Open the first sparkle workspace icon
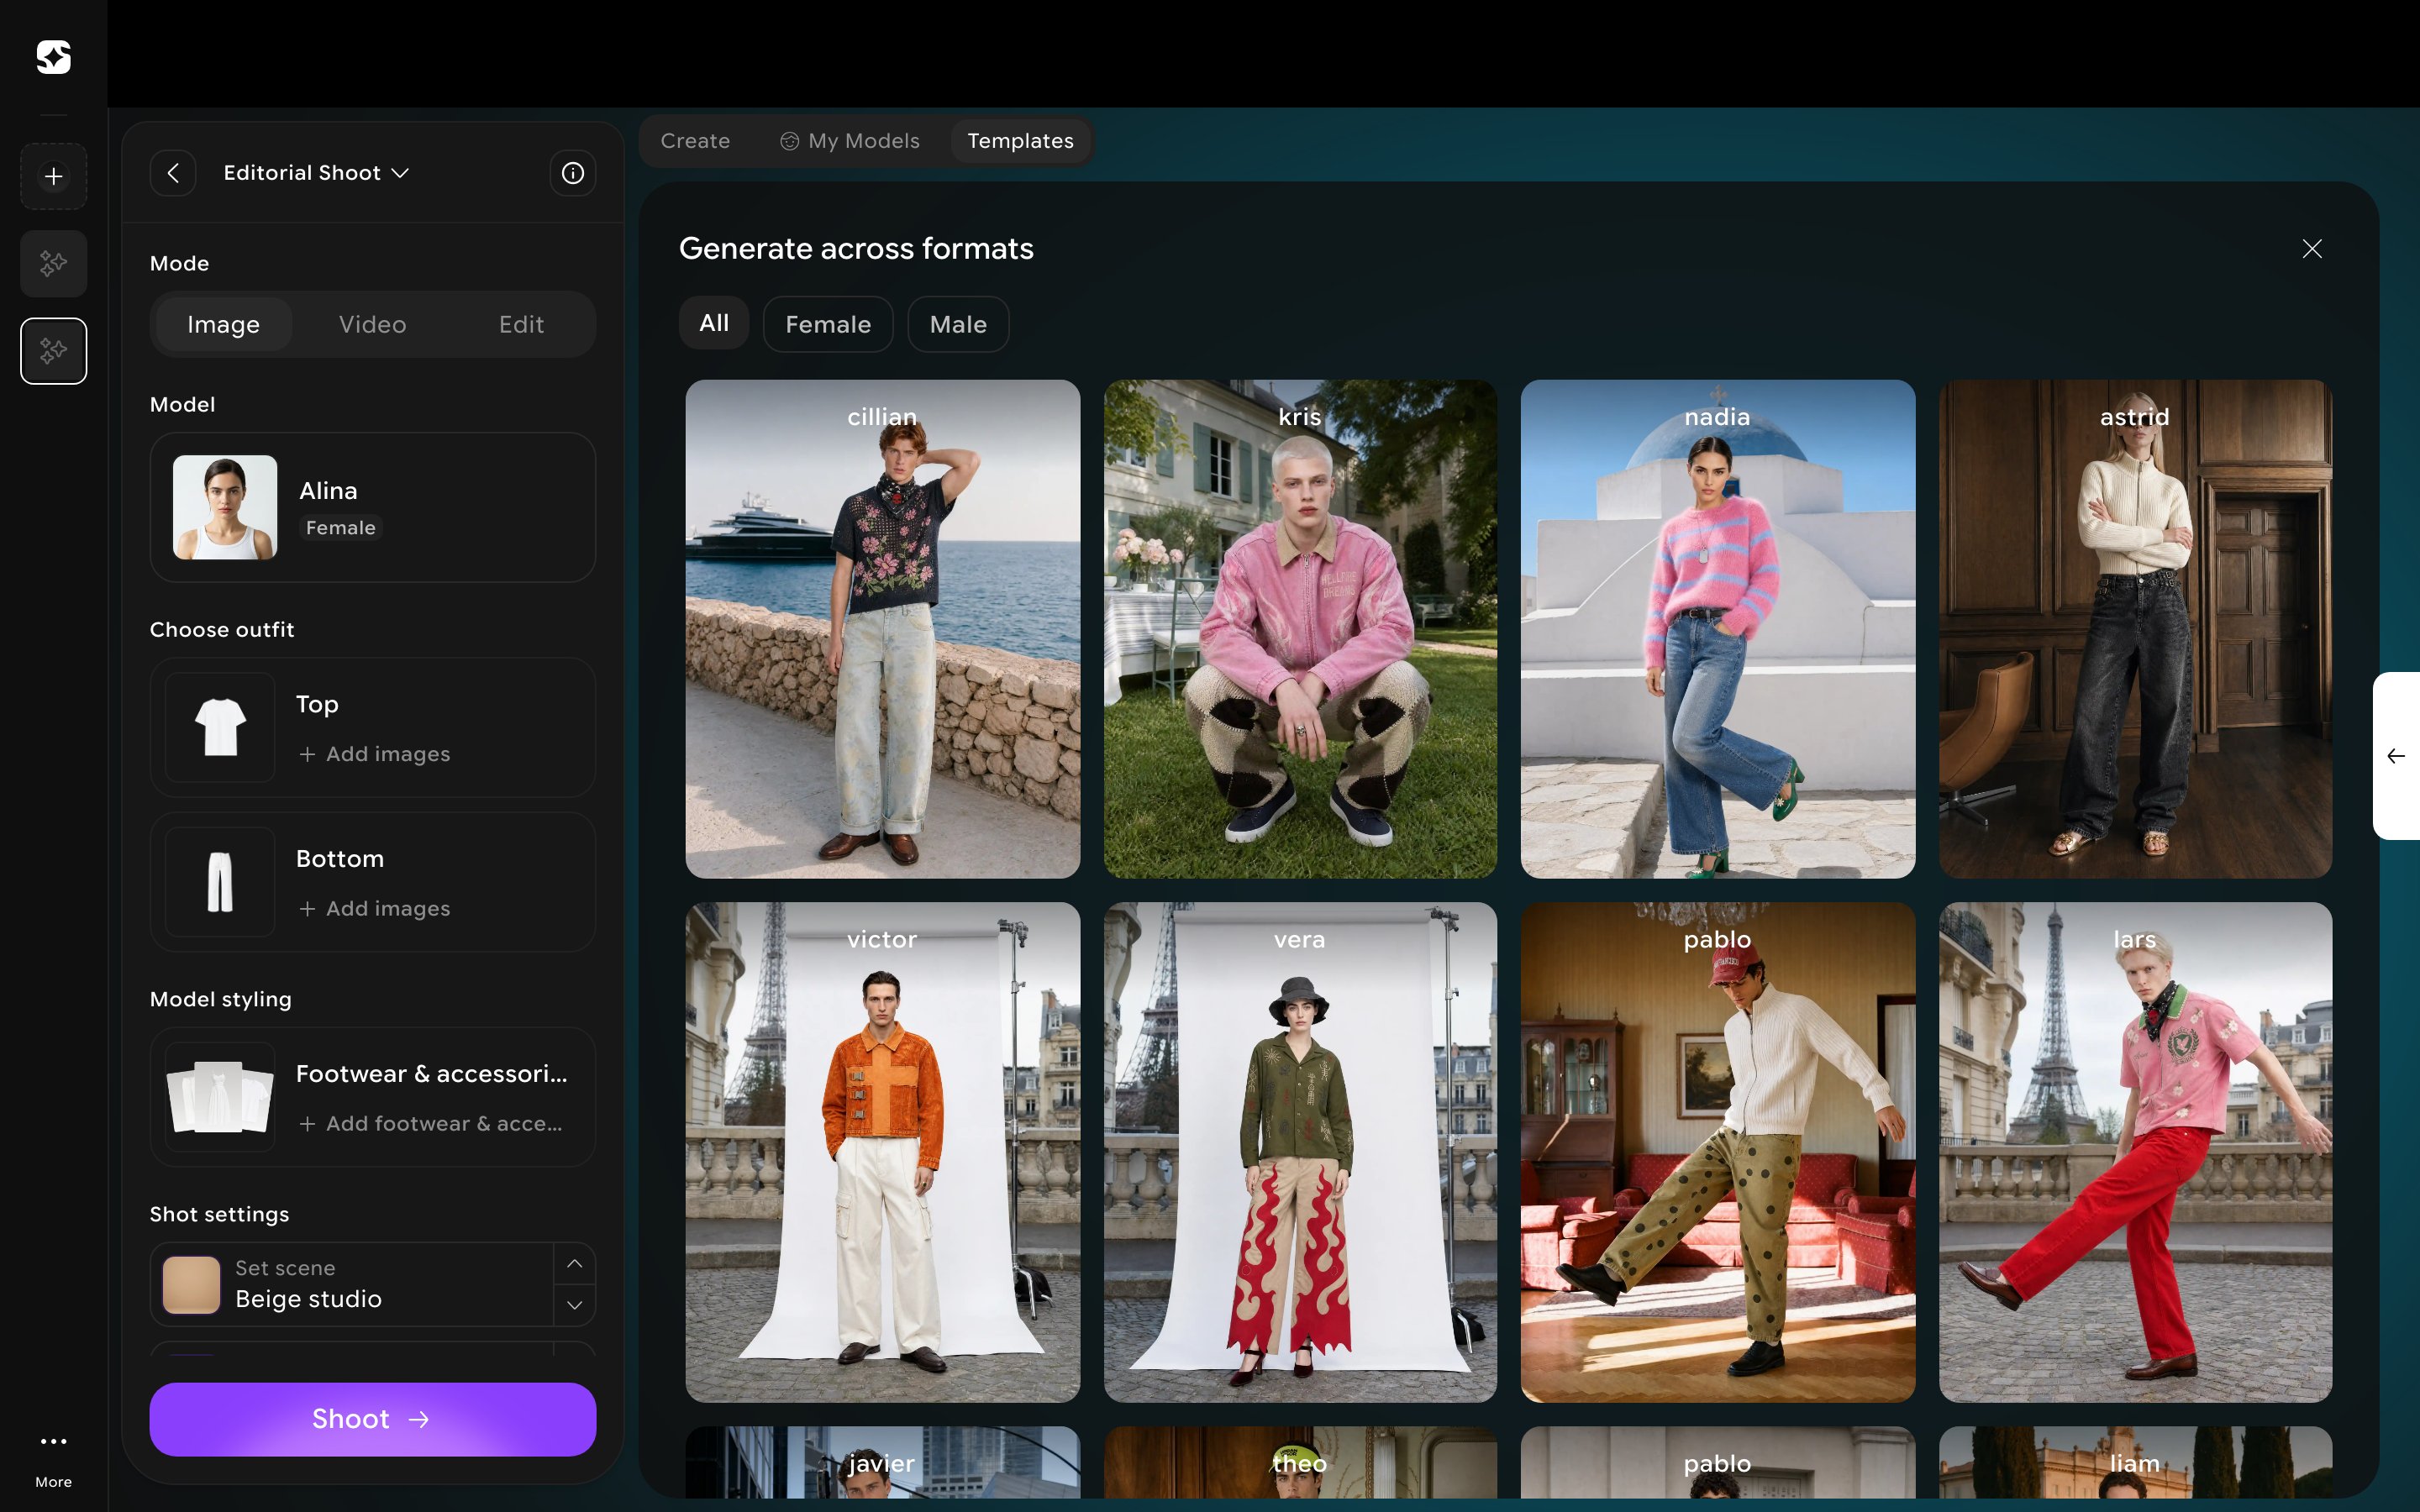The image size is (2420, 1512). pyautogui.click(x=54, y=264)
